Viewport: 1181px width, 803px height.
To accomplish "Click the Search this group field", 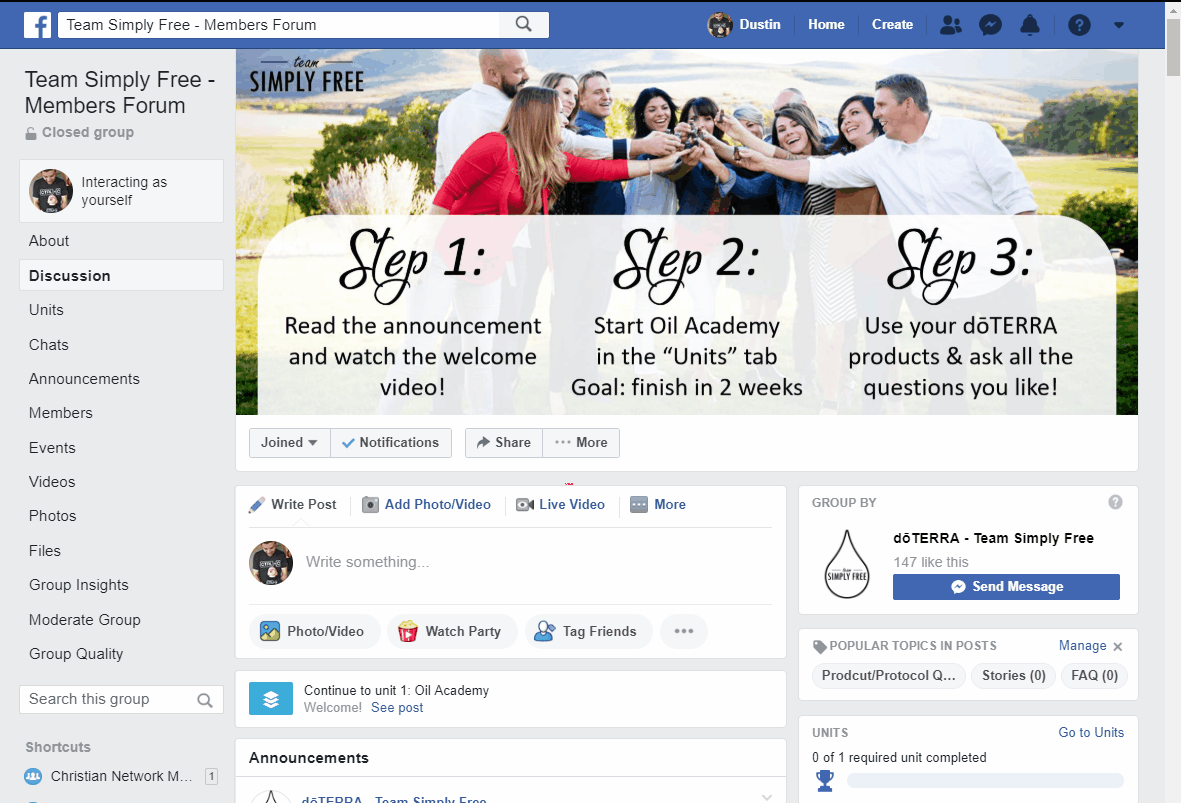I will (121, 699).
